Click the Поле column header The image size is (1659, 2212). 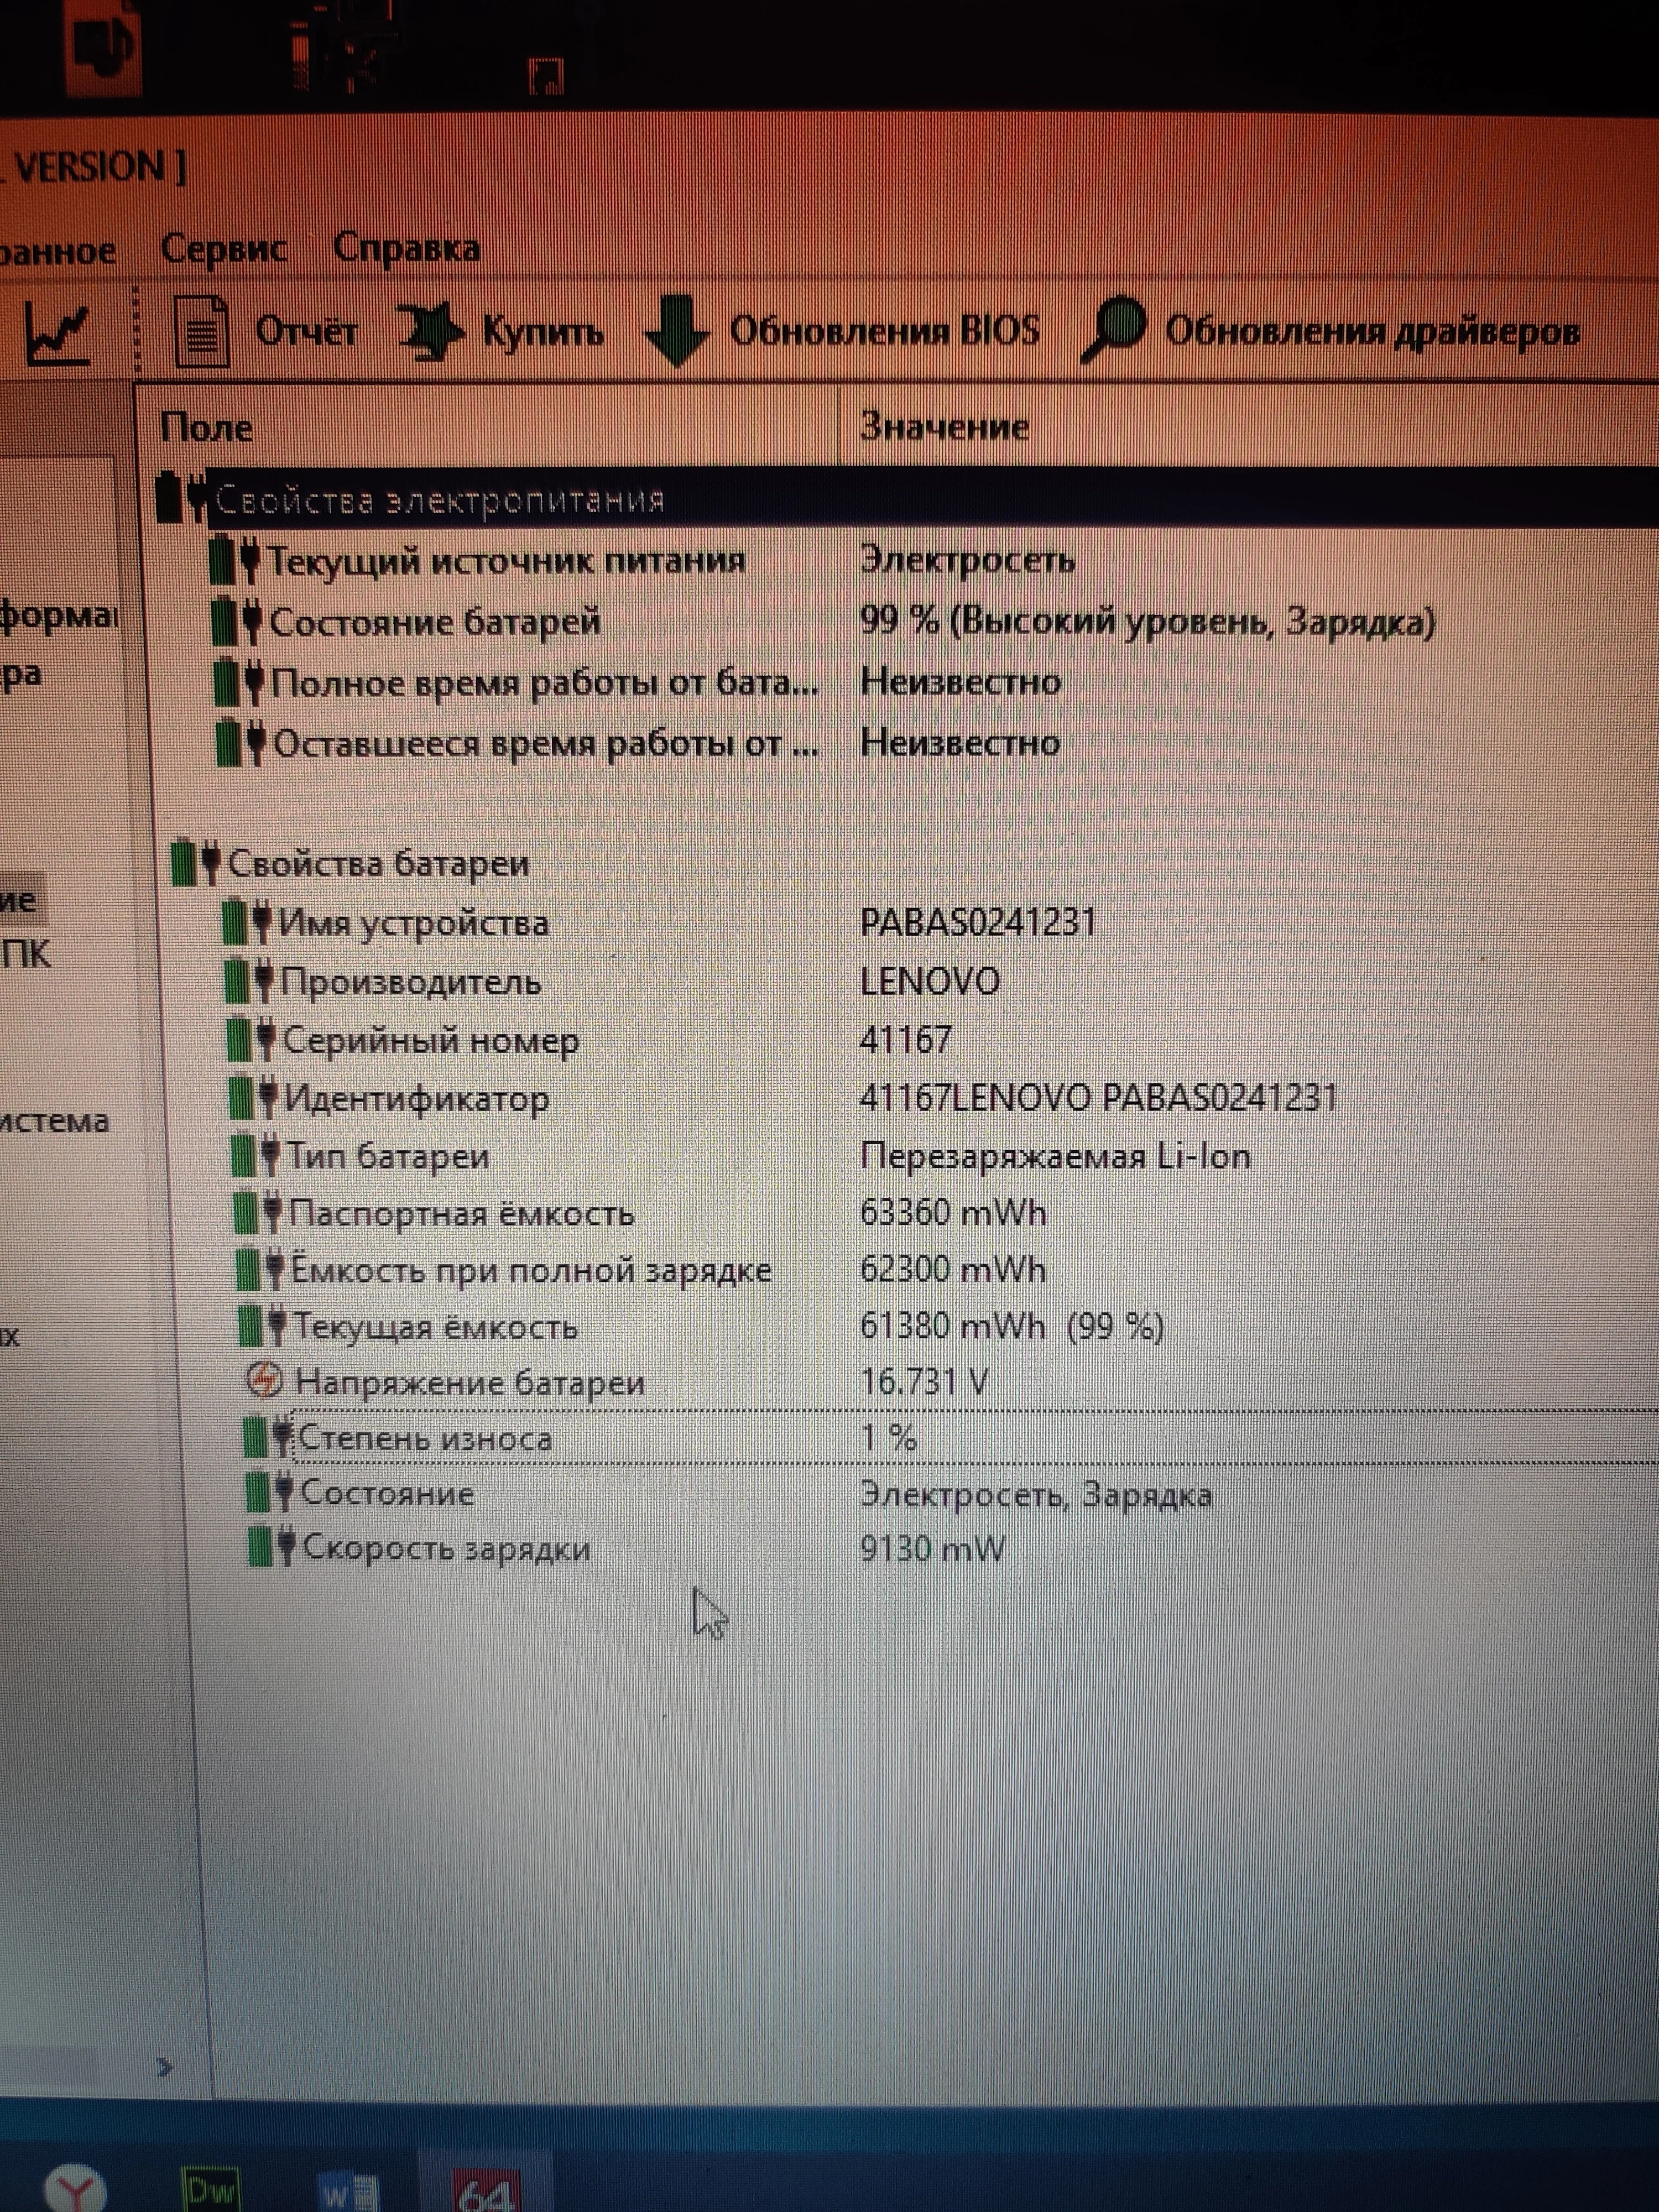[x=206, y=428]
